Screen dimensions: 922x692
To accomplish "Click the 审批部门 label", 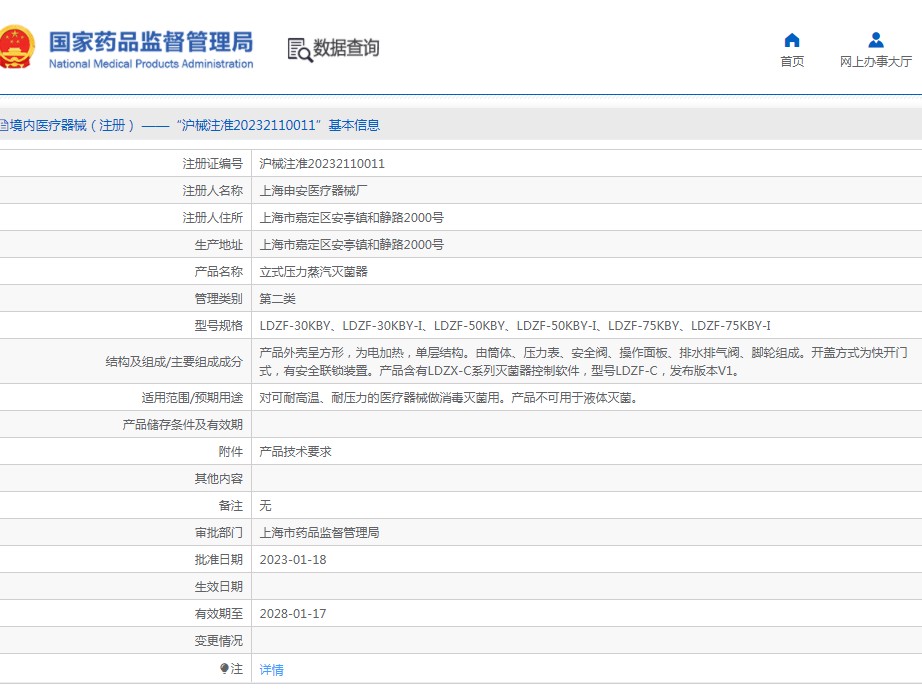I will 218,533.
